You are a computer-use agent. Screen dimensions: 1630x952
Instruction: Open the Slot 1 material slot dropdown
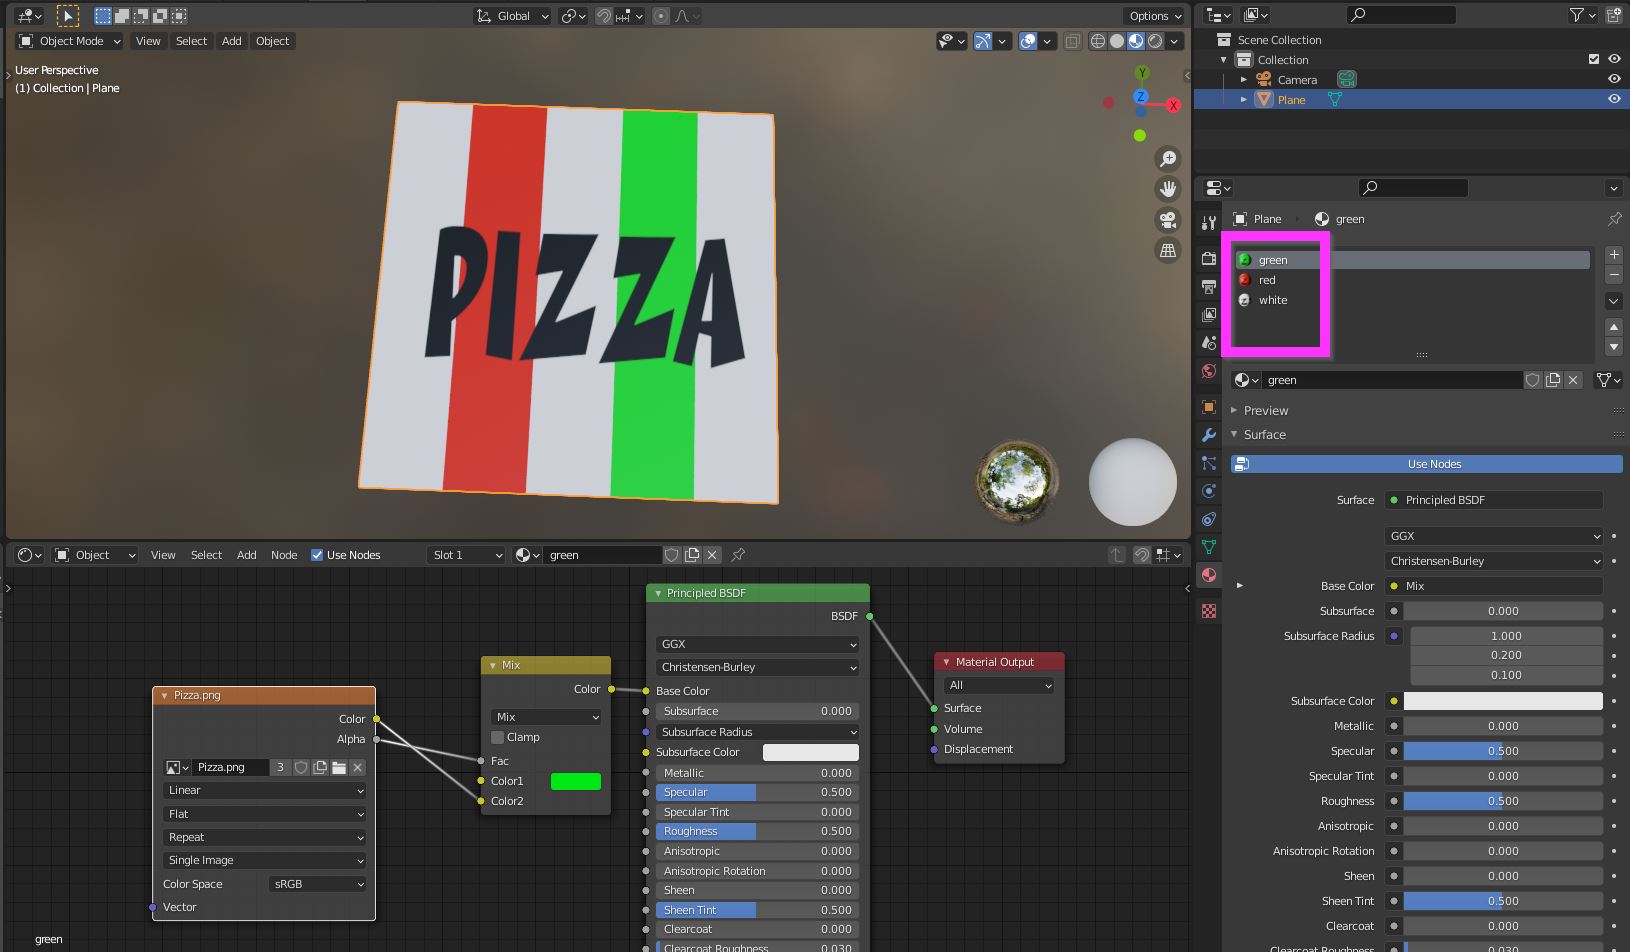(x=466, y=555)
